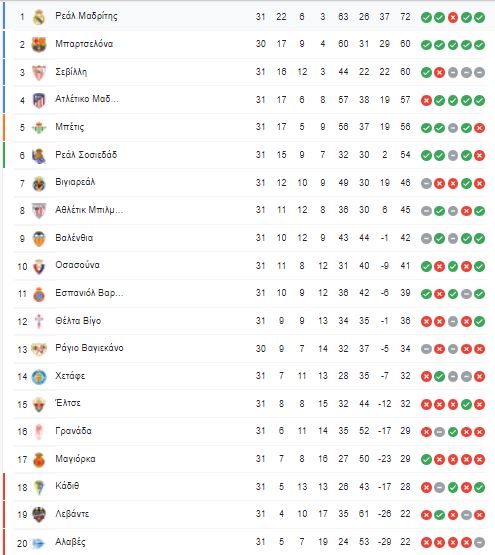Image resolution: width=495 pixels, height=555 pixels.
Task: Select the Ράγιο Βαγιεκάνο team row
Action: coord(249,349)
